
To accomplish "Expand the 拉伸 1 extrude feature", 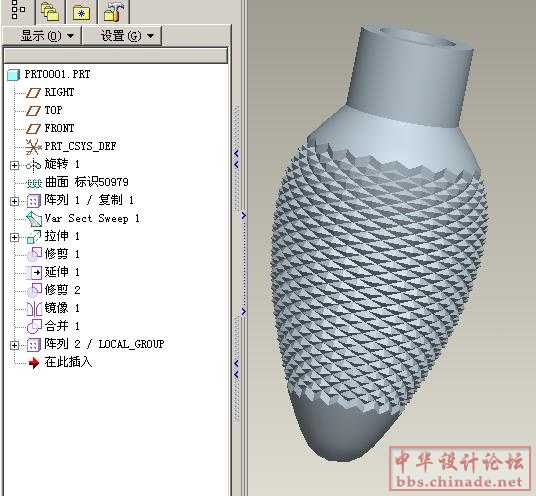I will tap(14, 237).
